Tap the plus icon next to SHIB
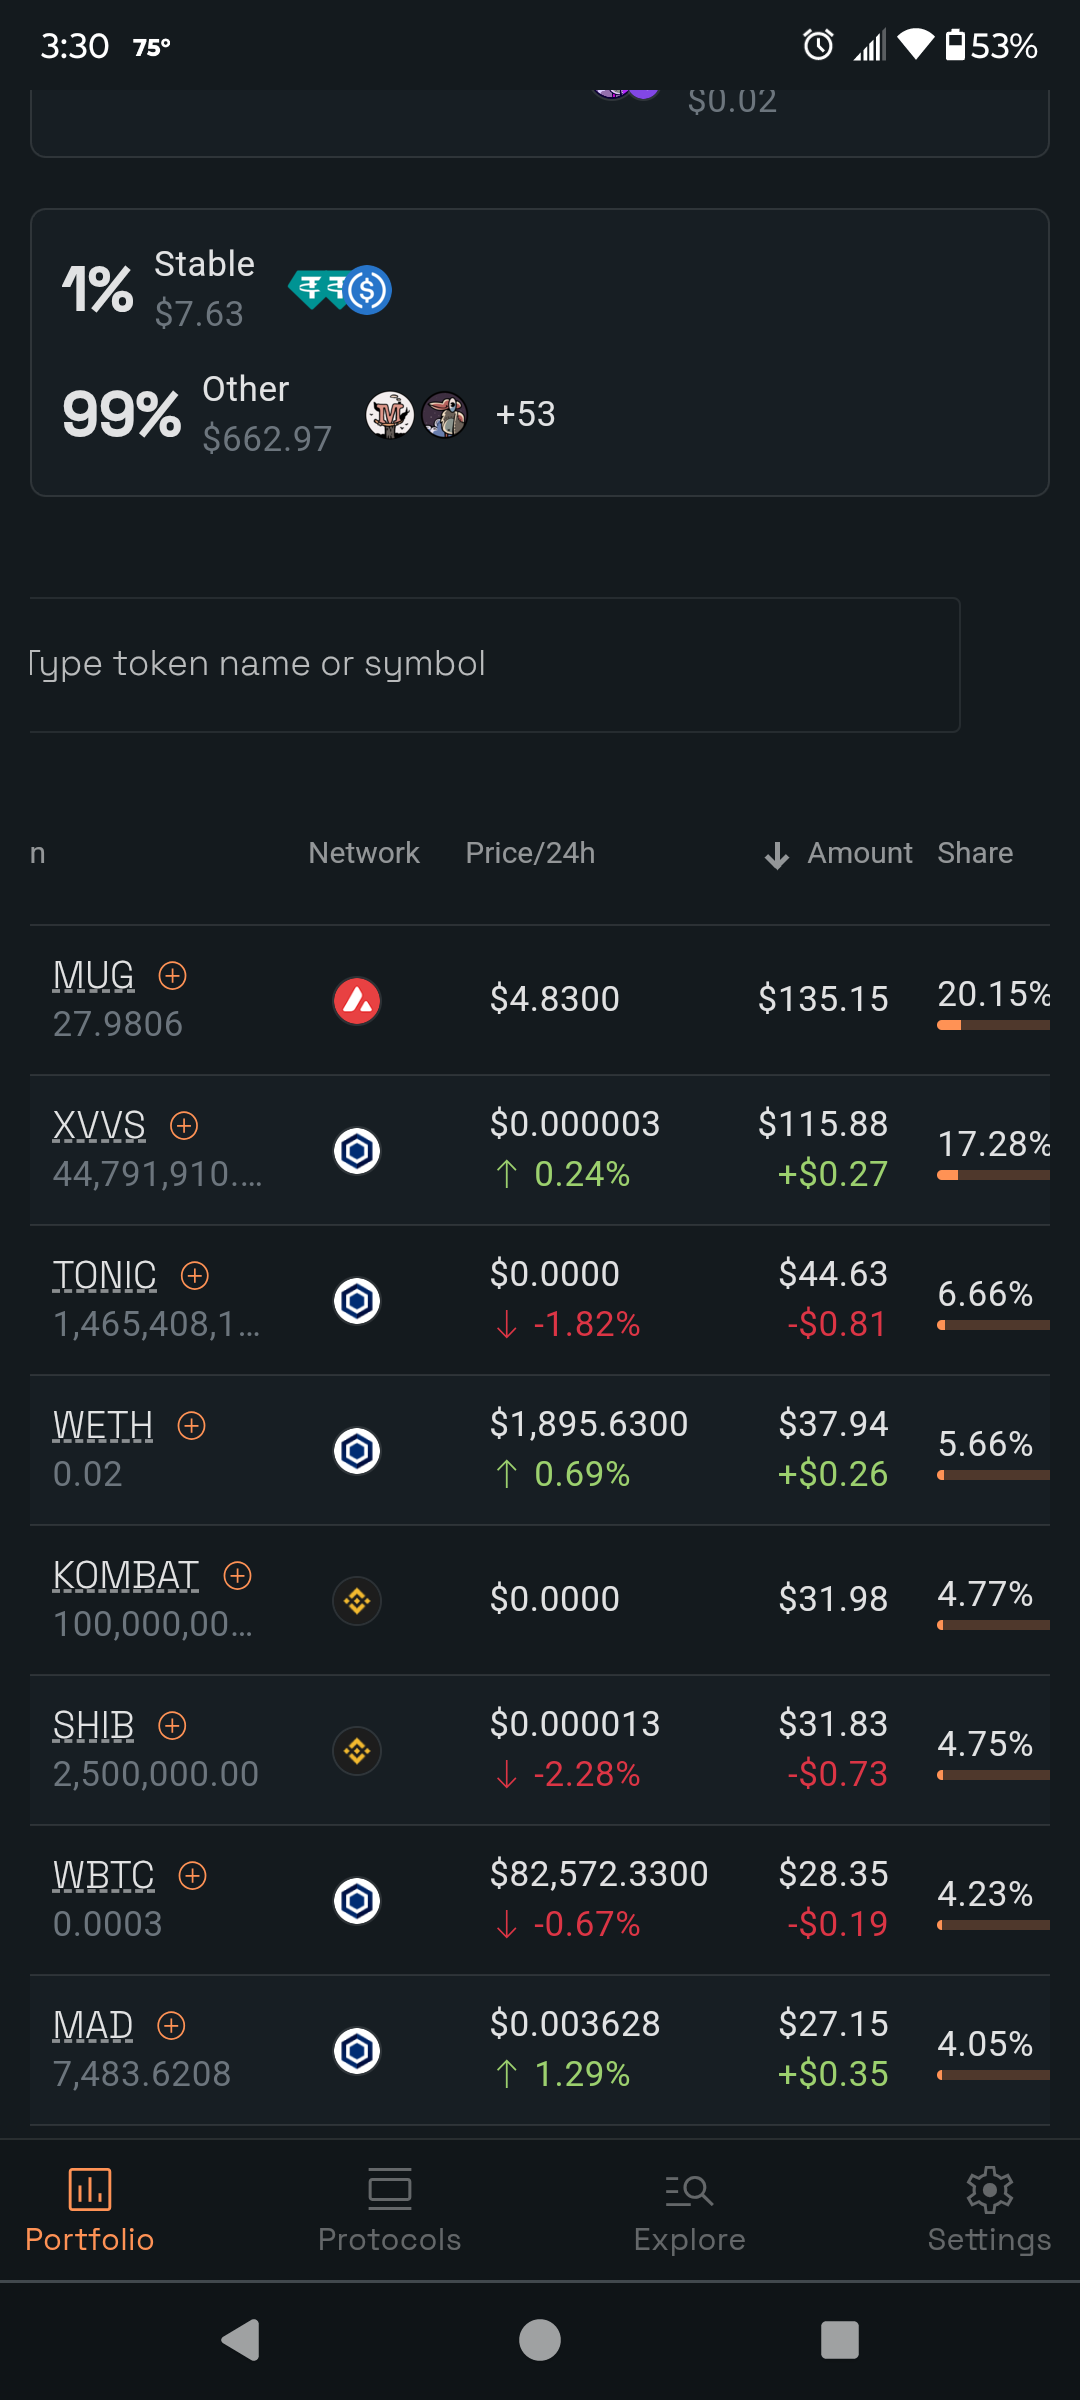Viewport: 1080px width, 2400px height. [x=172, y=1725]
